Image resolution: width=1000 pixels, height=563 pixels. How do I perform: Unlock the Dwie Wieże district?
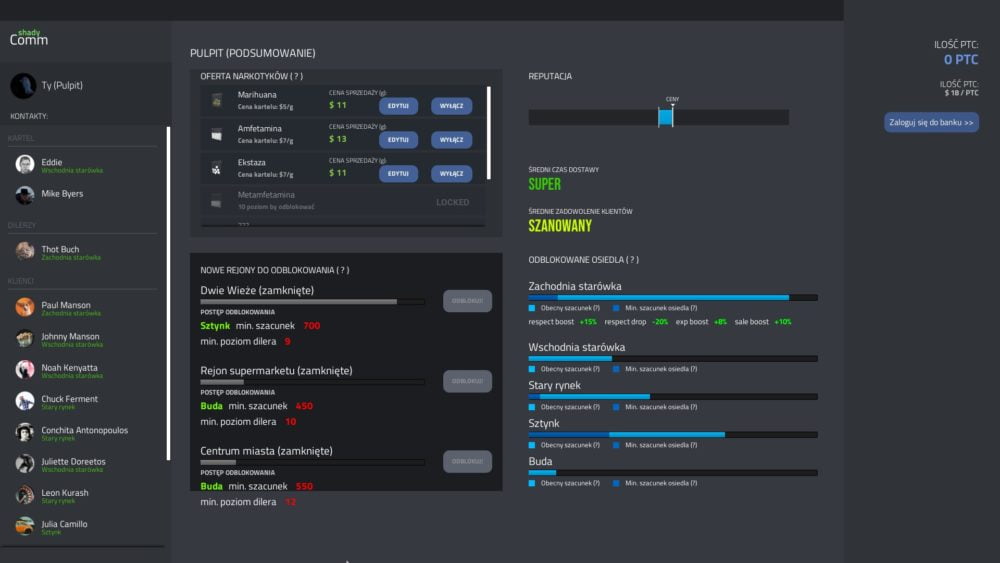pos(467,301)
